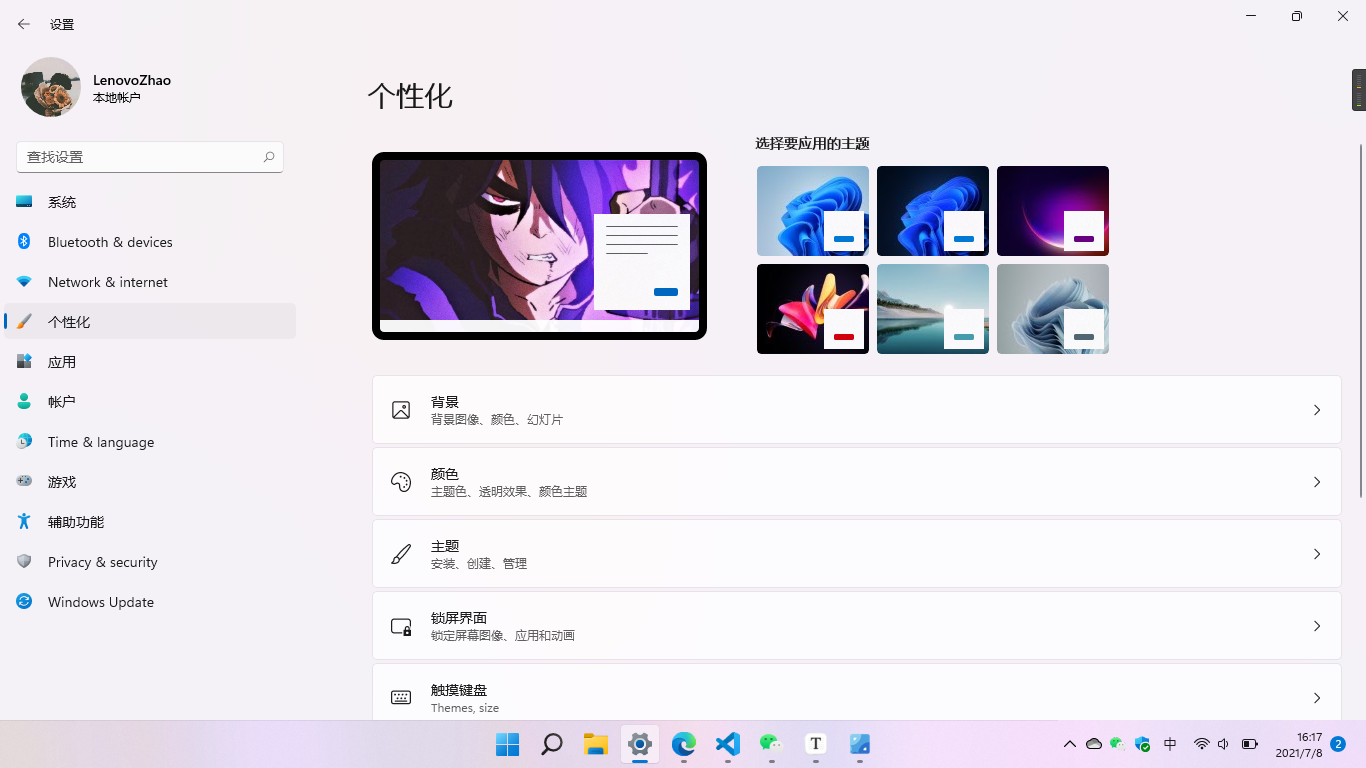Click the 游戏 gamepad icon

tap(24, 481)
